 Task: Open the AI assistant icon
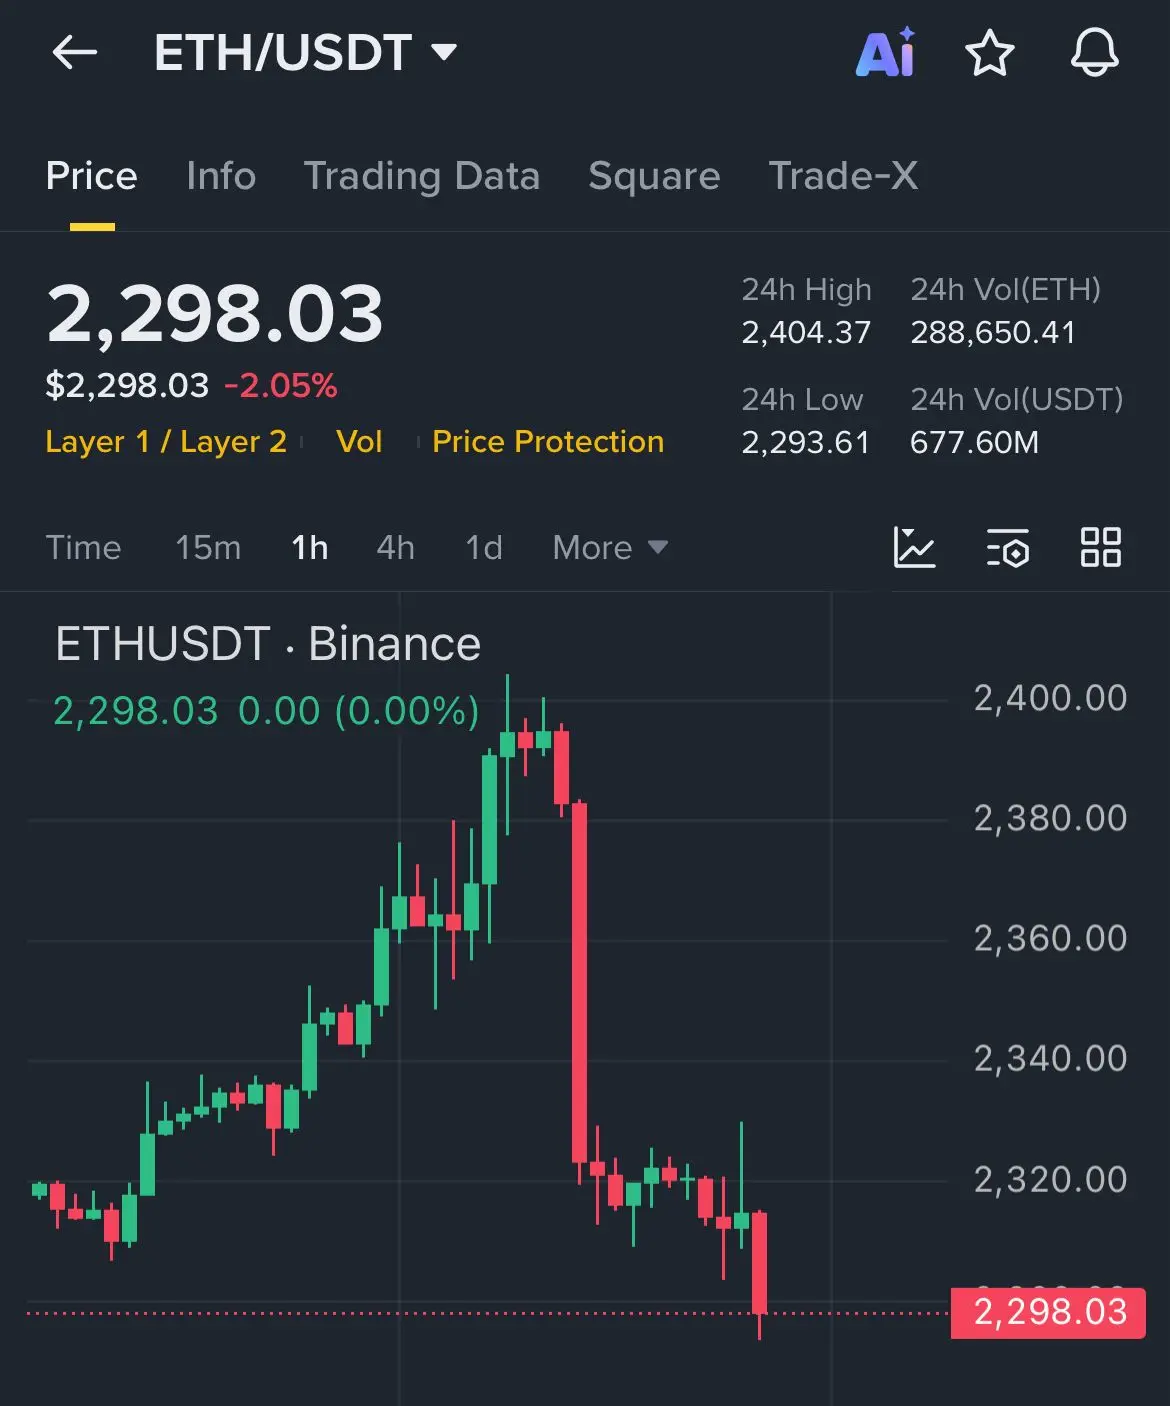(x=885, y=52)
